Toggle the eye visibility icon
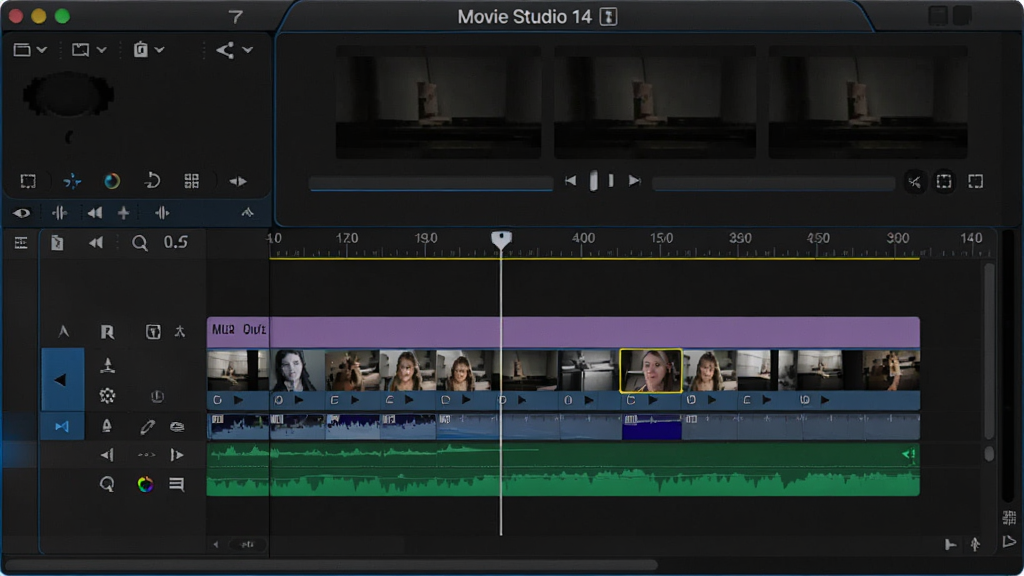This screenshot has width=1024, height=576. [x=22, y=213]
